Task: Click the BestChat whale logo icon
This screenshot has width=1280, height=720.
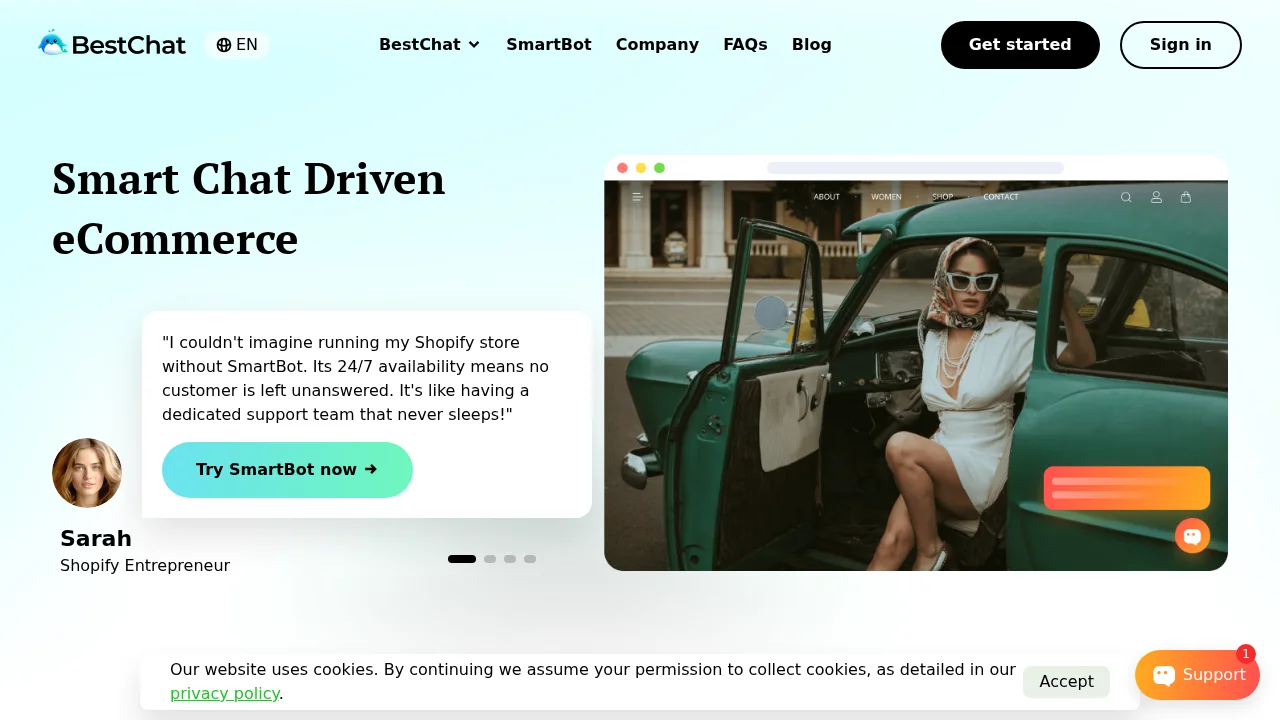Action: tap(52, 43)
